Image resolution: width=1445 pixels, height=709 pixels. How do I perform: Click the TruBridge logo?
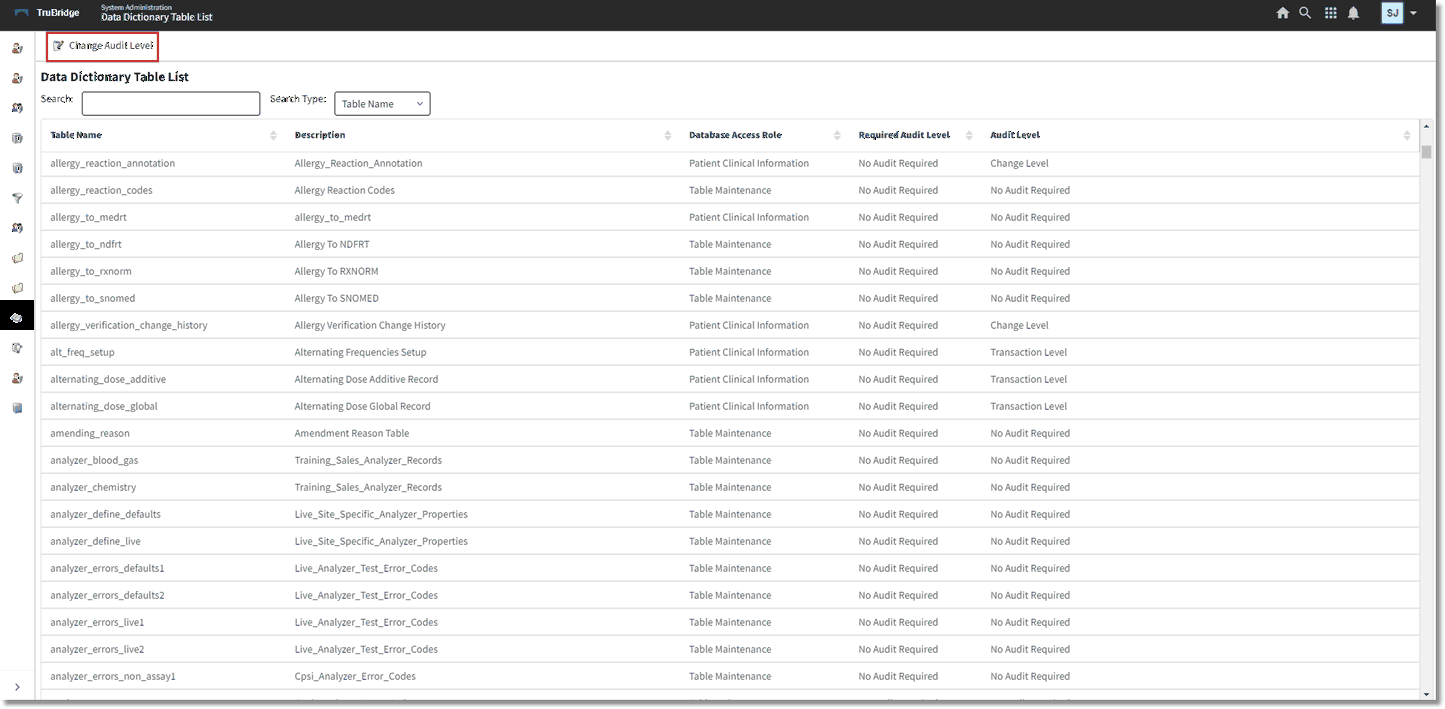47,13
